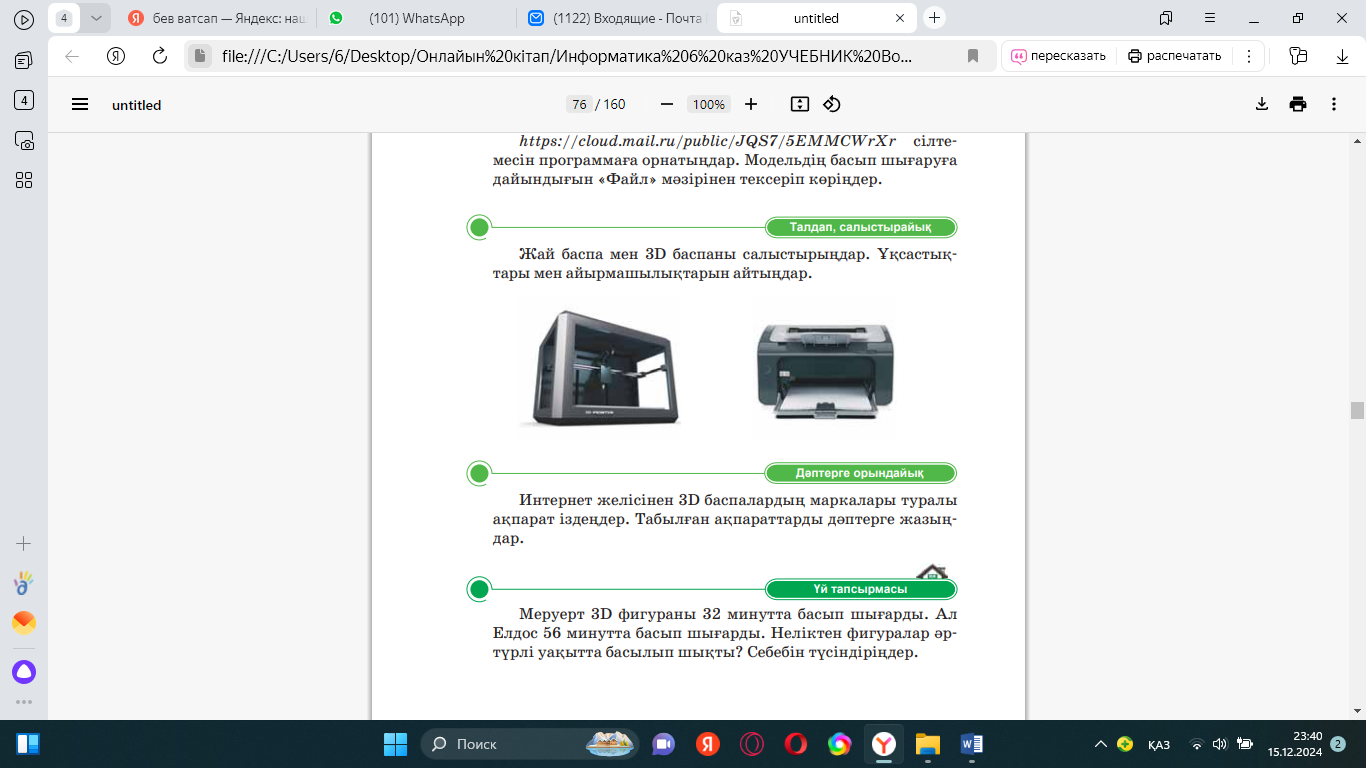
Task: Open the three-dot menu beside распечатать
Action: [x=1249, y=56]
